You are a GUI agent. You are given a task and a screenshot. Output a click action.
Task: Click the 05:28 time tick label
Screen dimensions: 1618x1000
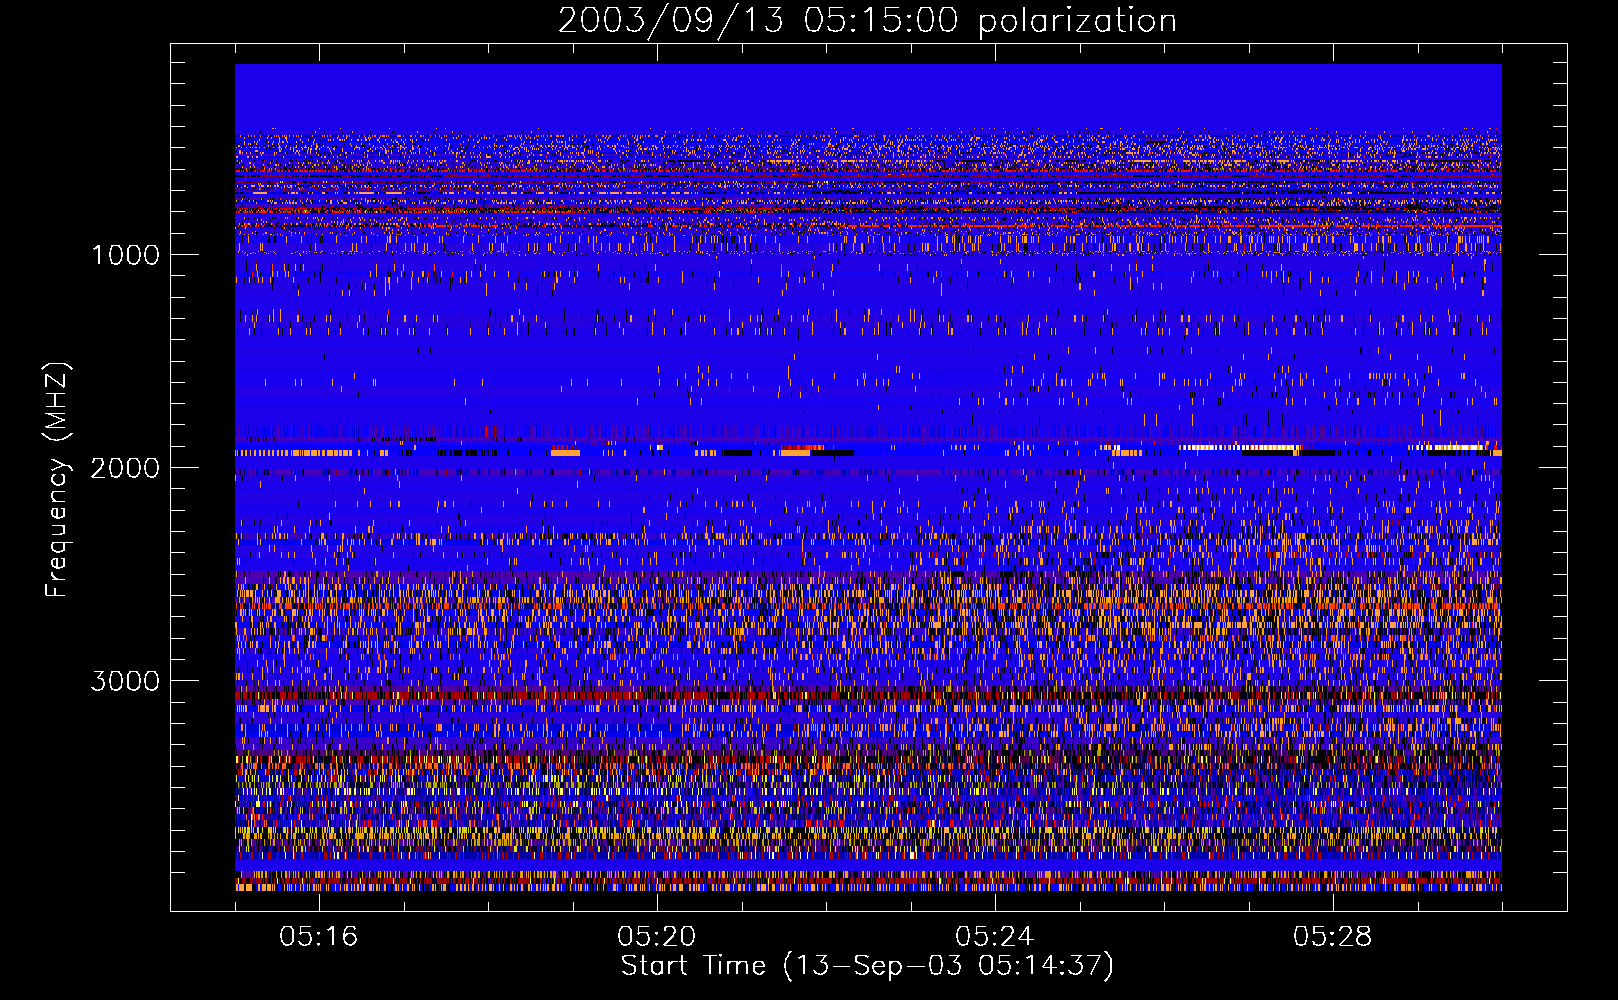click(x=1333, y=937)
